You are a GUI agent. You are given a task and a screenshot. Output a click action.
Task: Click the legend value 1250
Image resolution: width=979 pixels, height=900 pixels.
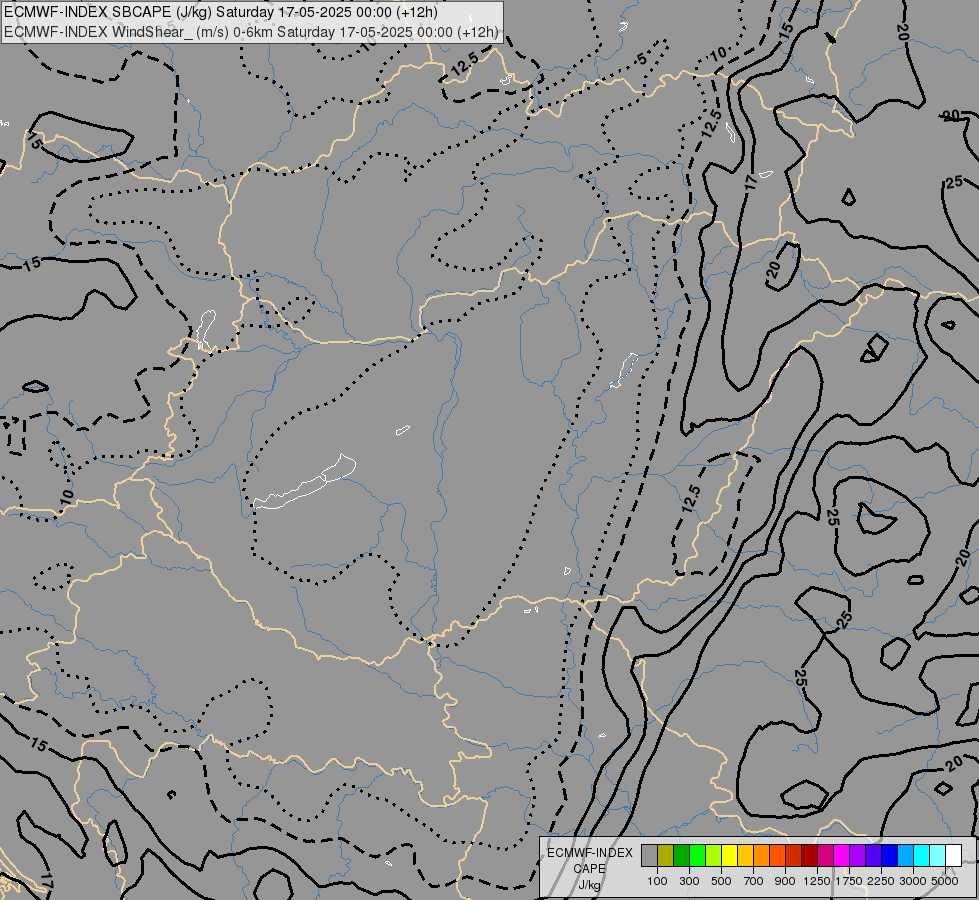817,881
